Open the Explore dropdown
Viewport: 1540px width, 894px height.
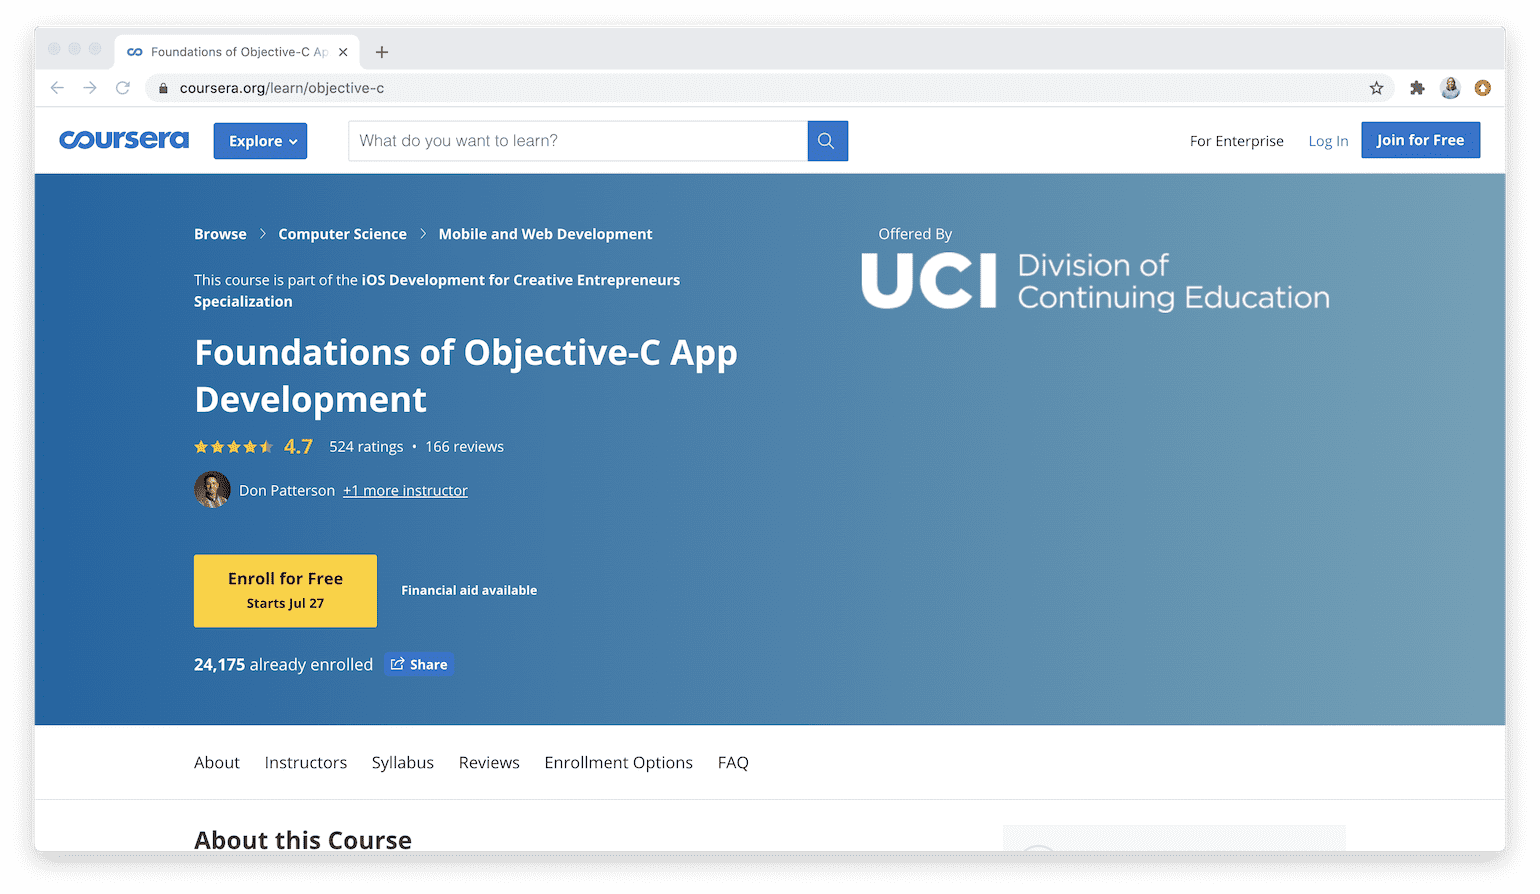(260, 140)
